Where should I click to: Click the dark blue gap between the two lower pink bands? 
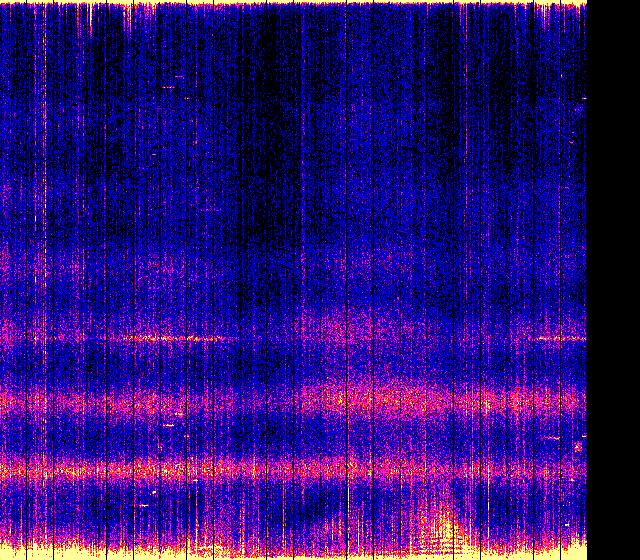(x=300, y=437)
